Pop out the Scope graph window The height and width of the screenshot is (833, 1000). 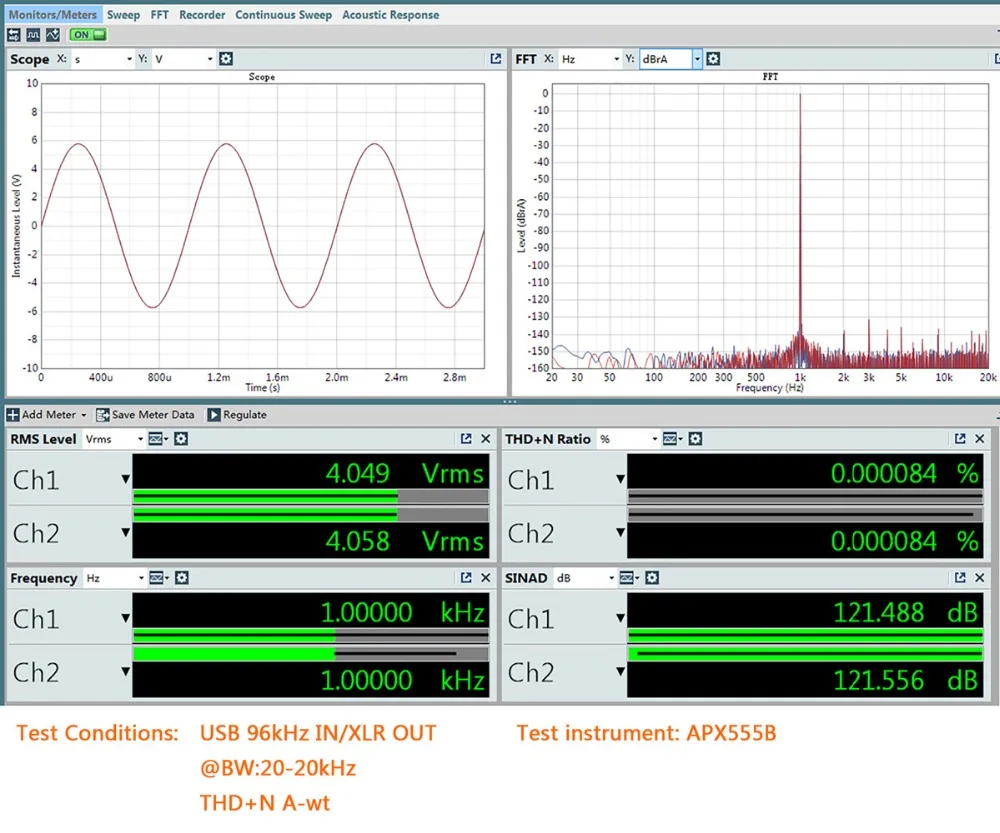point(496,59)
